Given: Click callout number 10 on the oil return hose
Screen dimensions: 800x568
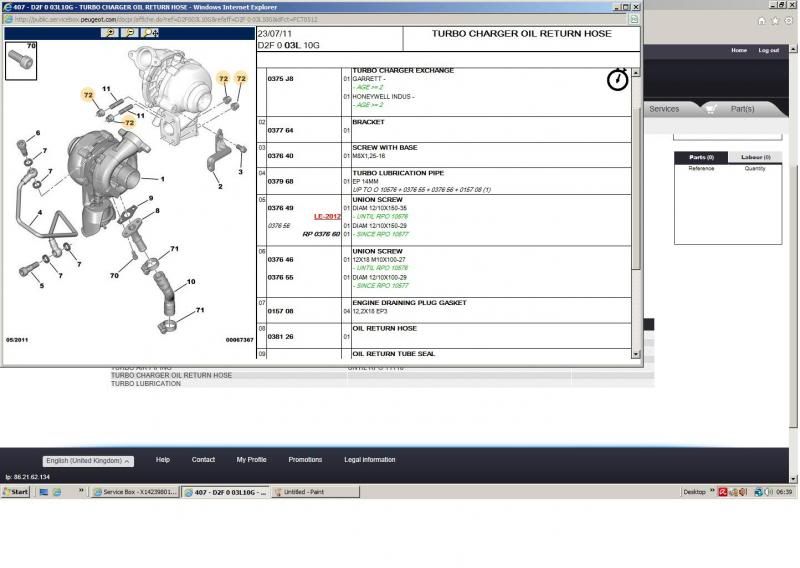Looking at the screenshot, I should pos(191,282).
